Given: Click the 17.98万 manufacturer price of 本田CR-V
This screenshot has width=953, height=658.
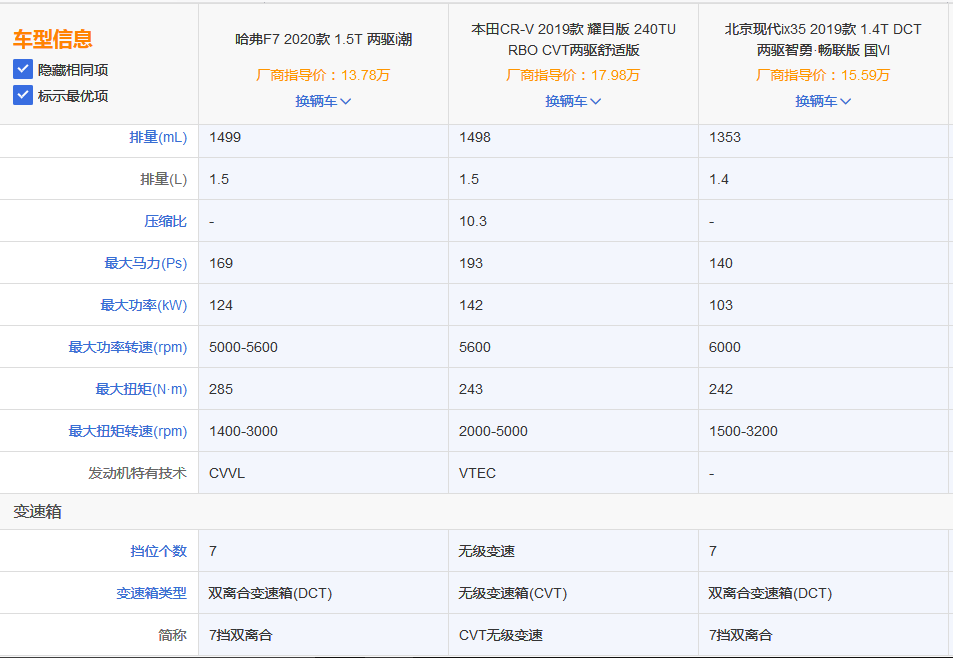Looking at the screenshot, I should 573,75.
